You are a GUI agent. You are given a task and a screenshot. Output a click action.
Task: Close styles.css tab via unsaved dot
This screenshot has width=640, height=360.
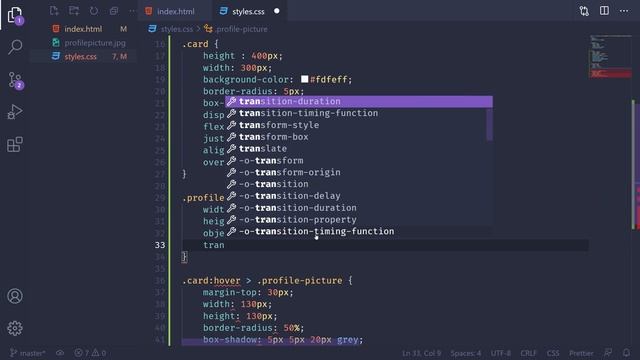[277, 11]
